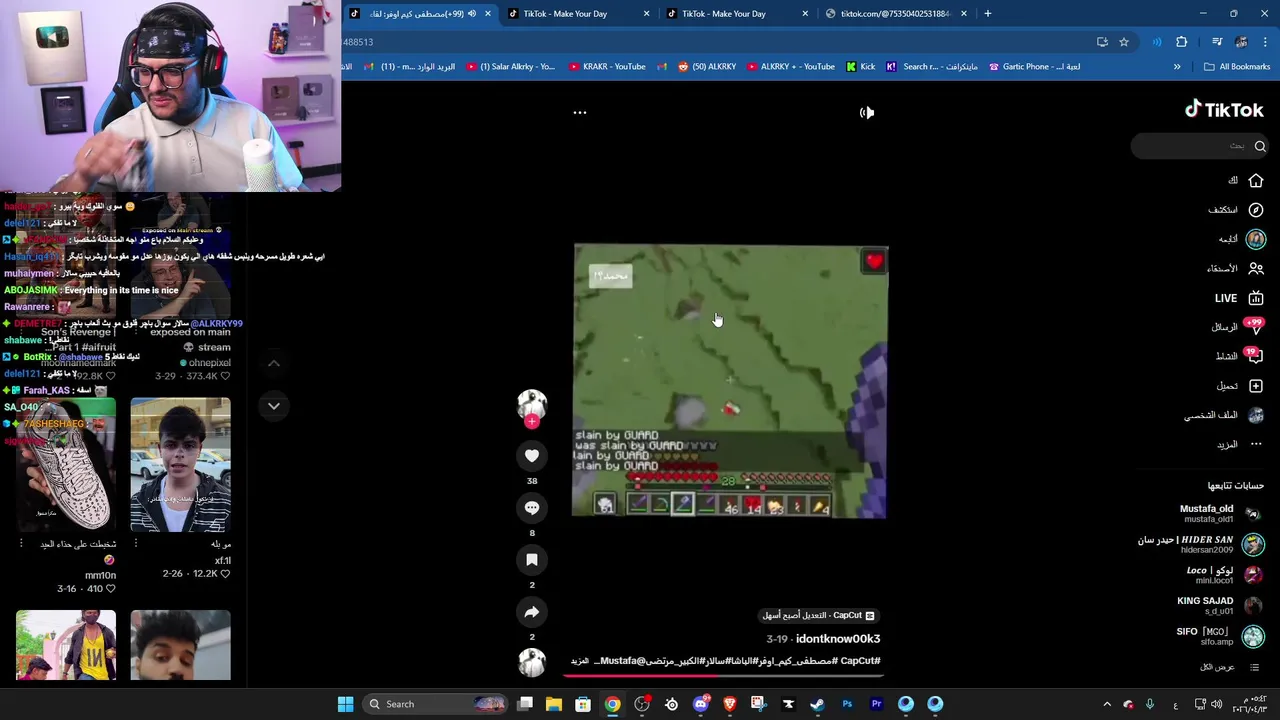Image resolution: width=1280 pixels, height=720 pixels.
Task: Open the (1) Salar Alkrky YouTube bookmark
Action: (510, 67)
